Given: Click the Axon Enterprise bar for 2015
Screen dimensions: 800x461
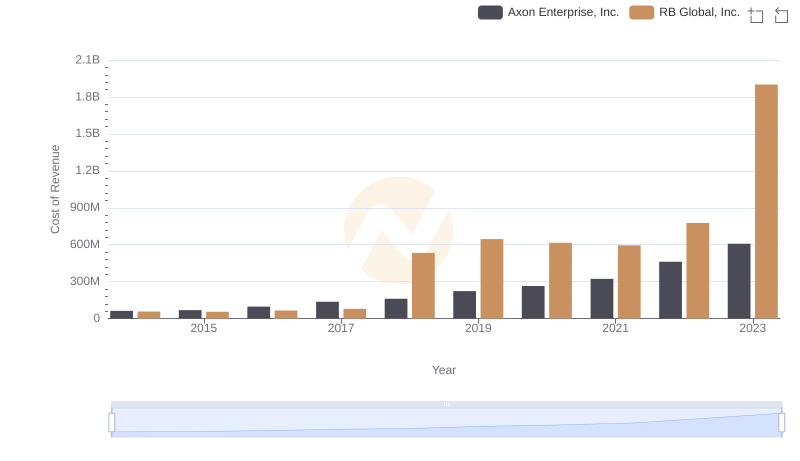Looking at the screenshot, I should [190, 314].
